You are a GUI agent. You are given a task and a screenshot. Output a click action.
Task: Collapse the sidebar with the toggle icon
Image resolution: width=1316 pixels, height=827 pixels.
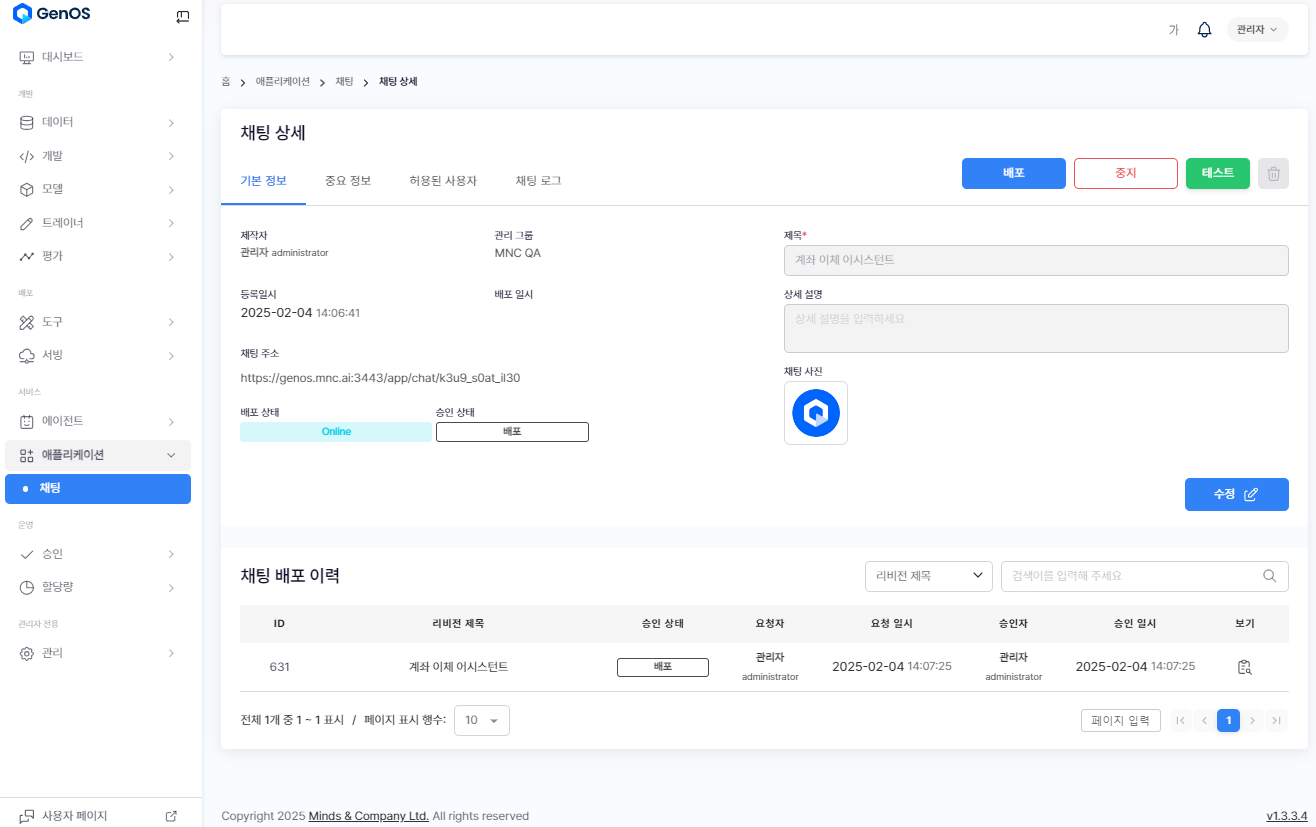point(182,16)
